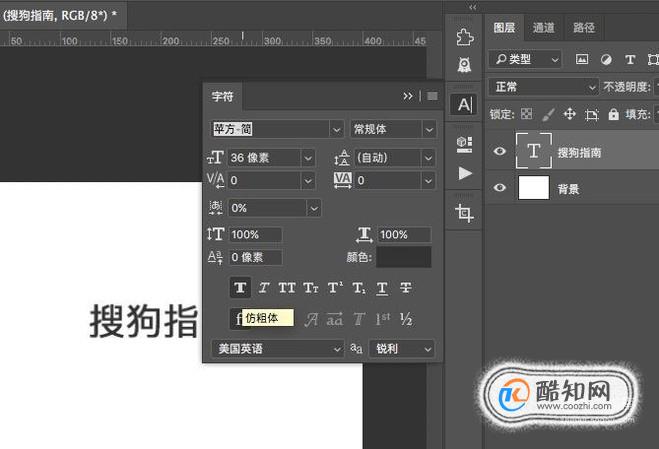Click the fractions ½ icon

[406, 320]
